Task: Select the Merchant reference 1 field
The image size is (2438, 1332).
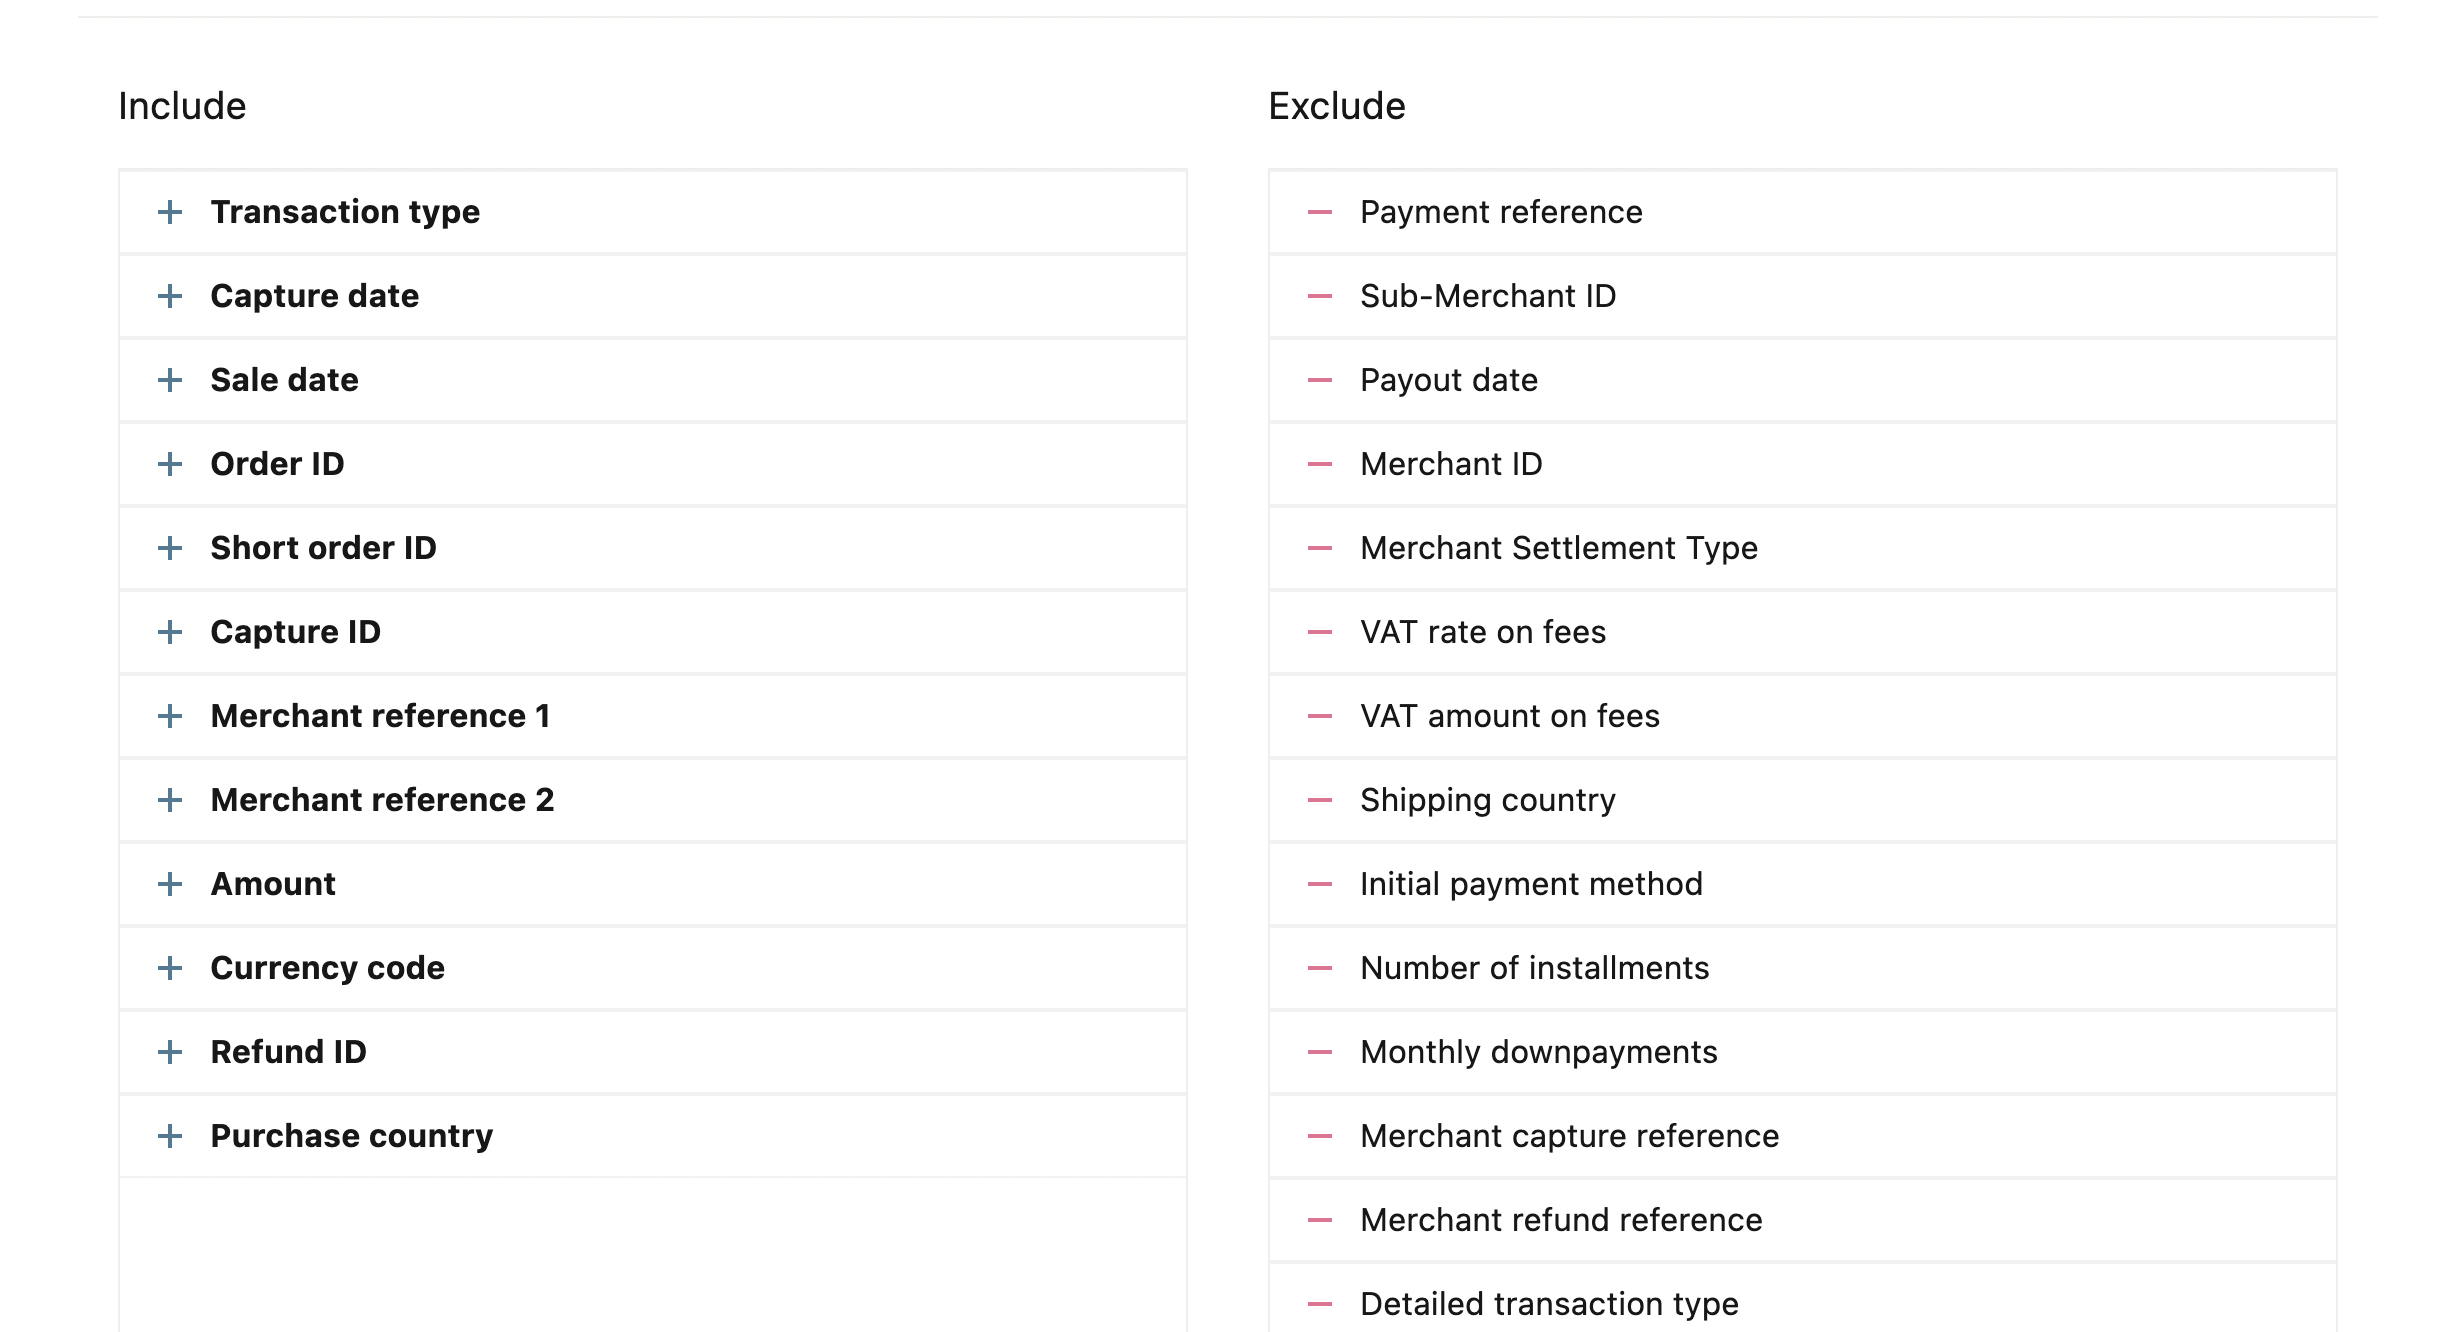Action: (x=653, y=716)
